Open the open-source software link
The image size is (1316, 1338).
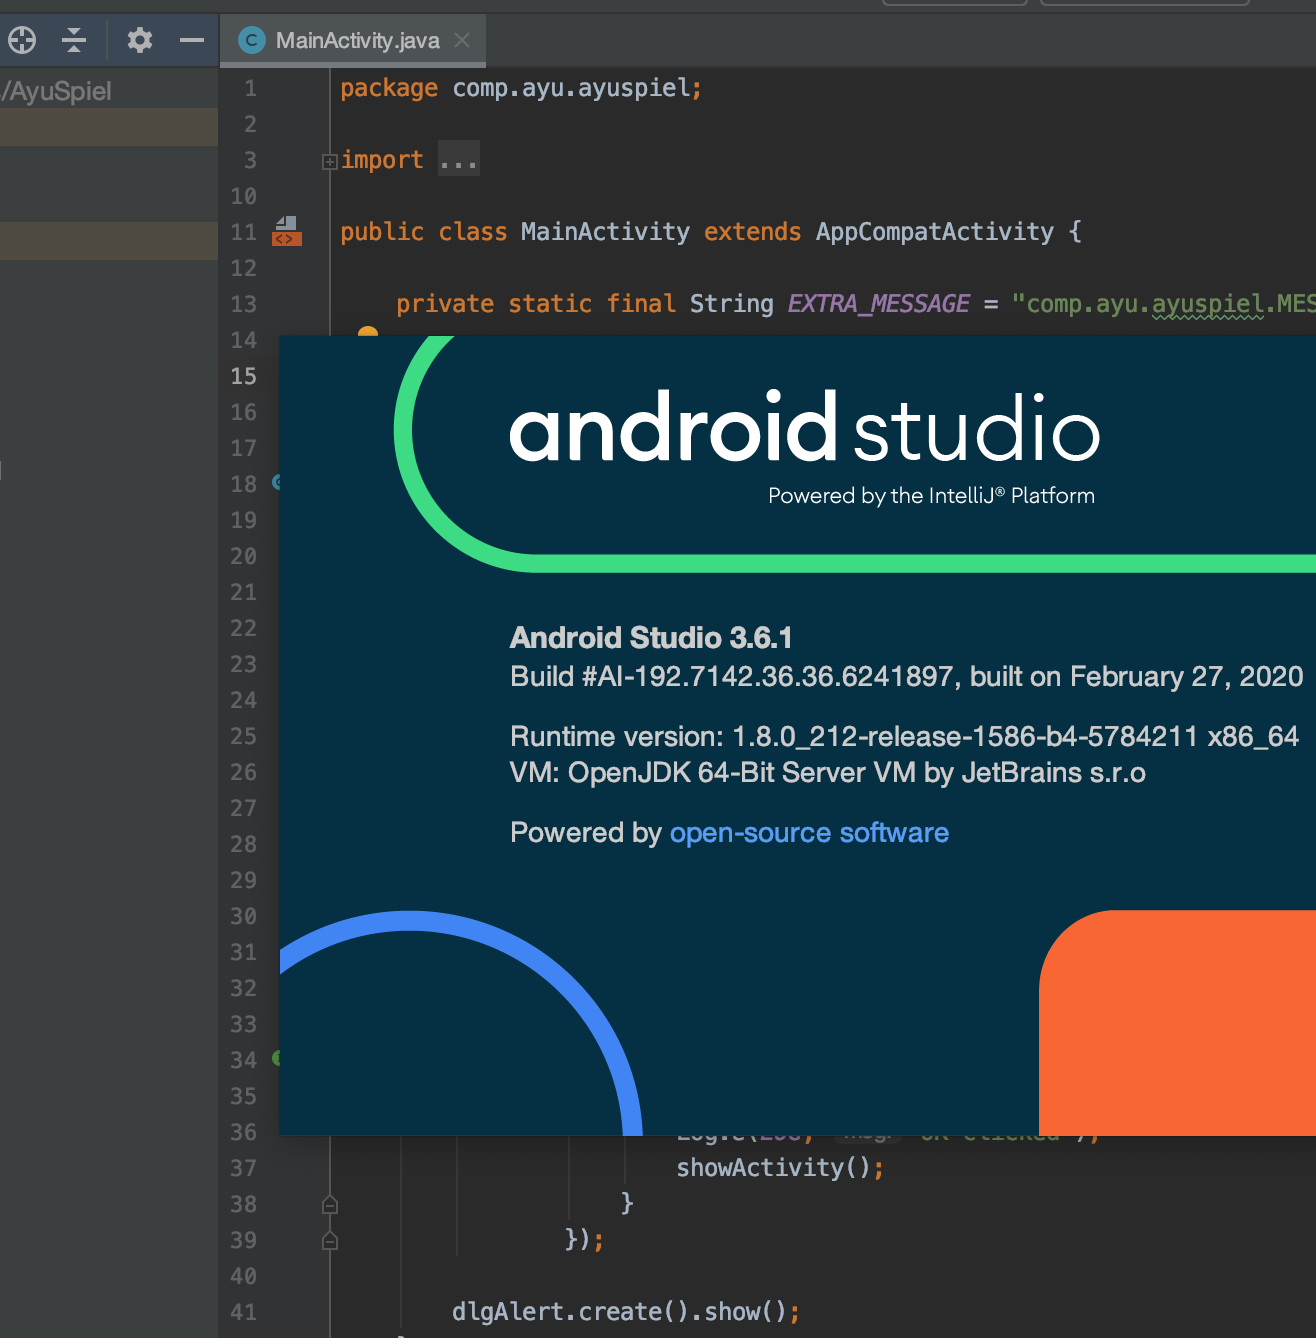(809, 833)
